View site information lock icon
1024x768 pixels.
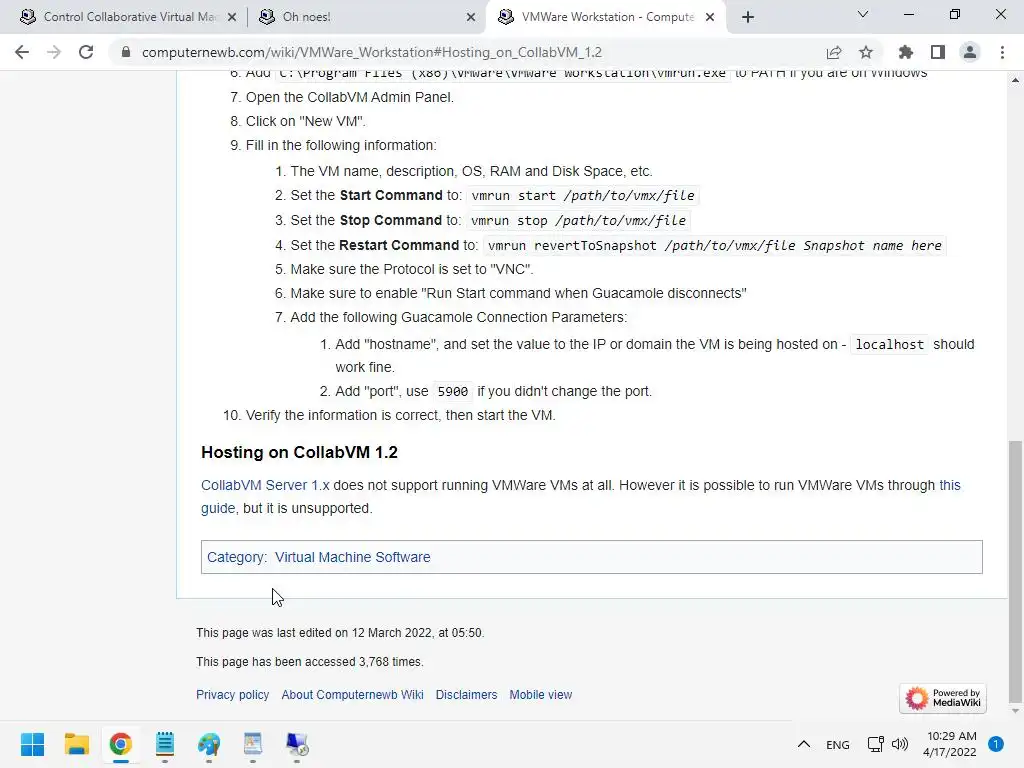[x=126, y=52]
